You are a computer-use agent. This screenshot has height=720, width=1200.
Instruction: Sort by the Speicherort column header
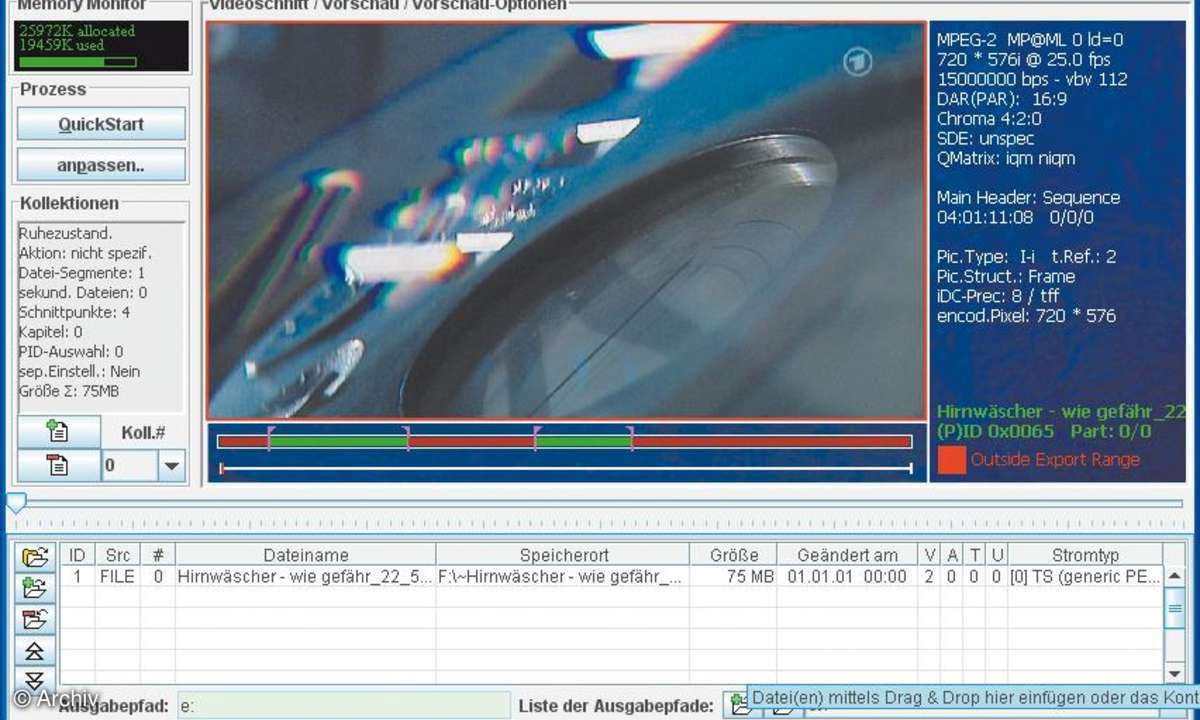coord(564,555)
